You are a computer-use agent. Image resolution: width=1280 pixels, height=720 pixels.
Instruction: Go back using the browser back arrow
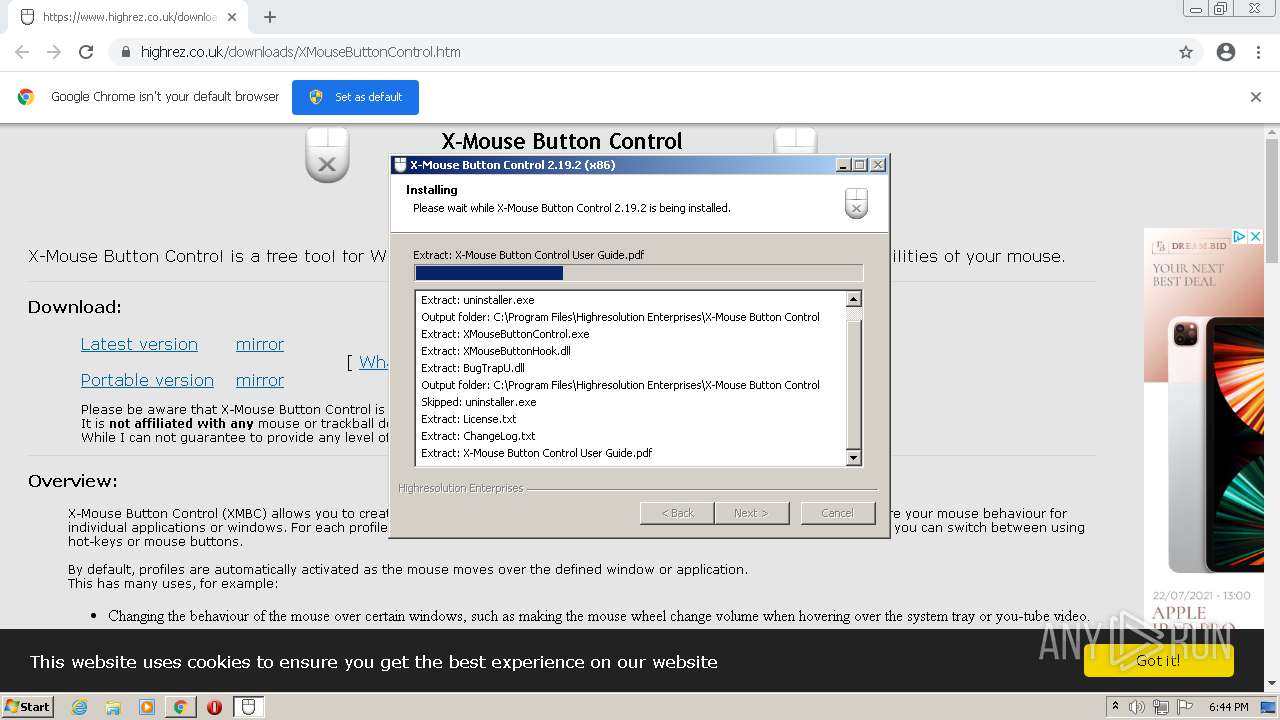point(22,52)
